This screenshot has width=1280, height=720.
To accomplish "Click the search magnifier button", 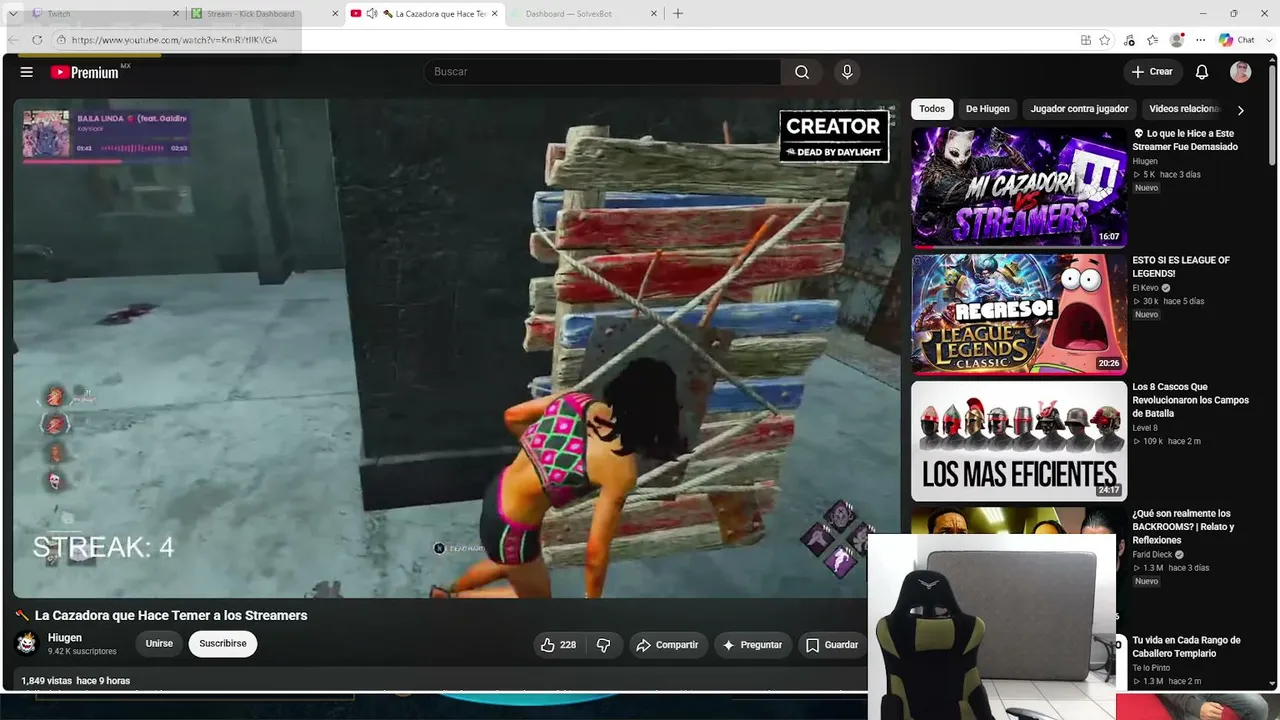I will point(802,72).
